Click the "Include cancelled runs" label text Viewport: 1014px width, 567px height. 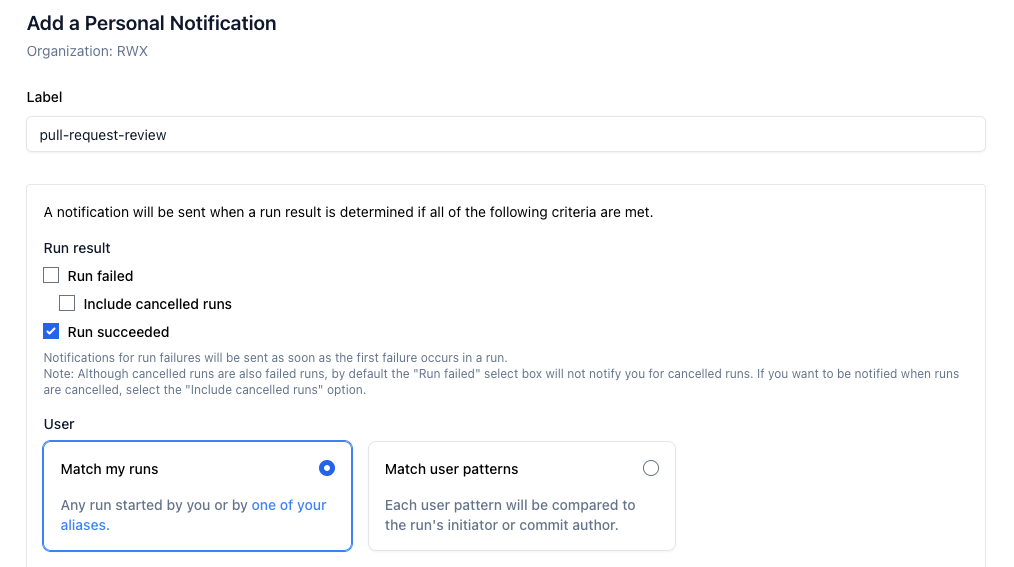coord(158,304)
